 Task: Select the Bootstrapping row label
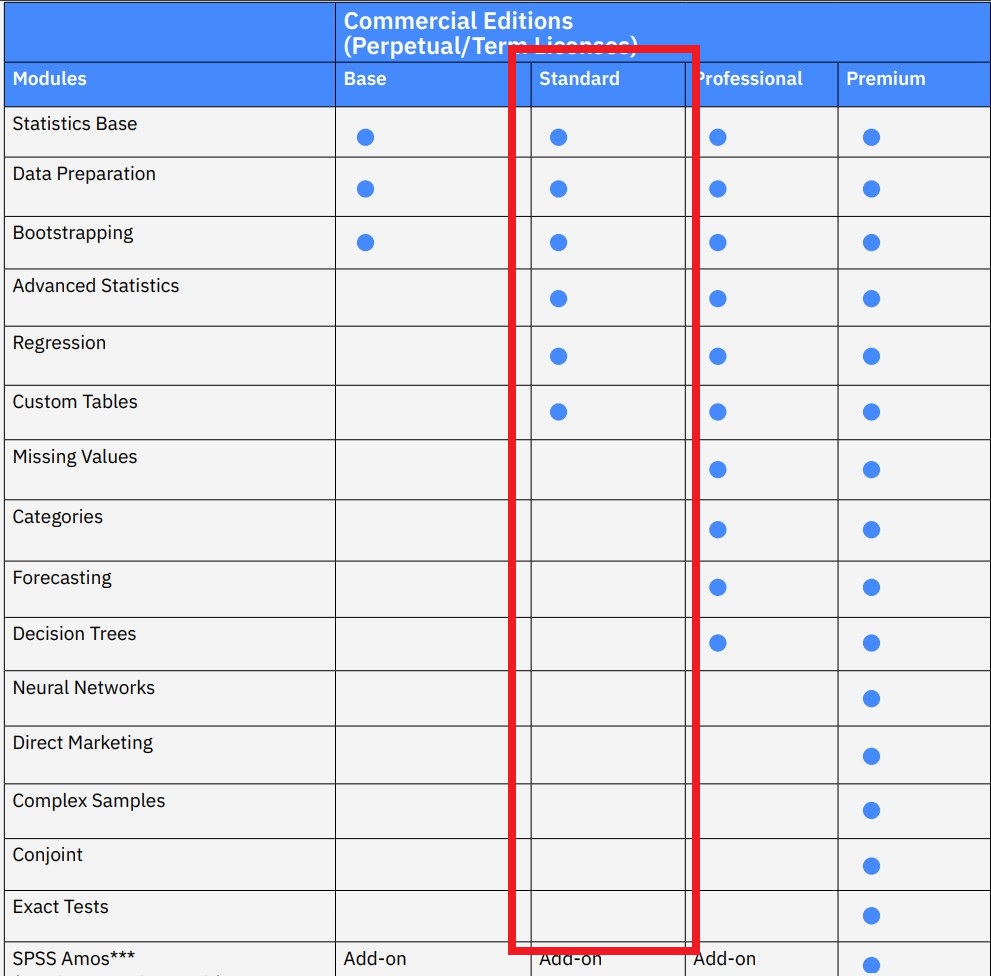pos(73,233)
